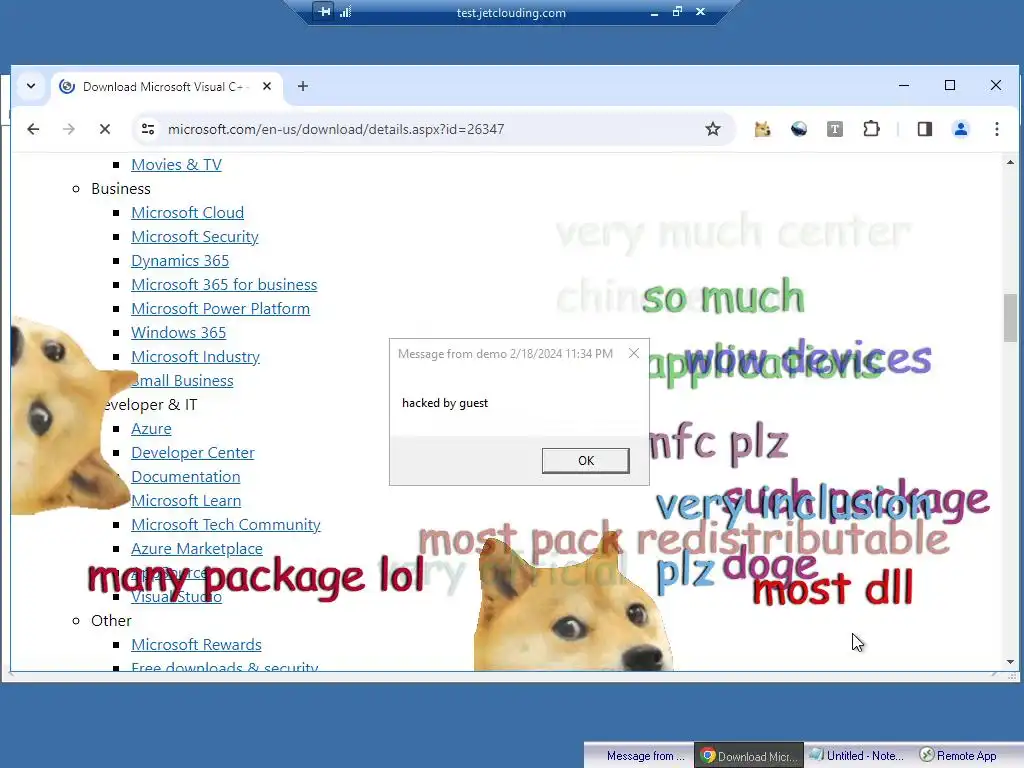Click the vertical scrollbar thumb
This screenshot has height=768, width=1024.
[x=1010, y=318]
